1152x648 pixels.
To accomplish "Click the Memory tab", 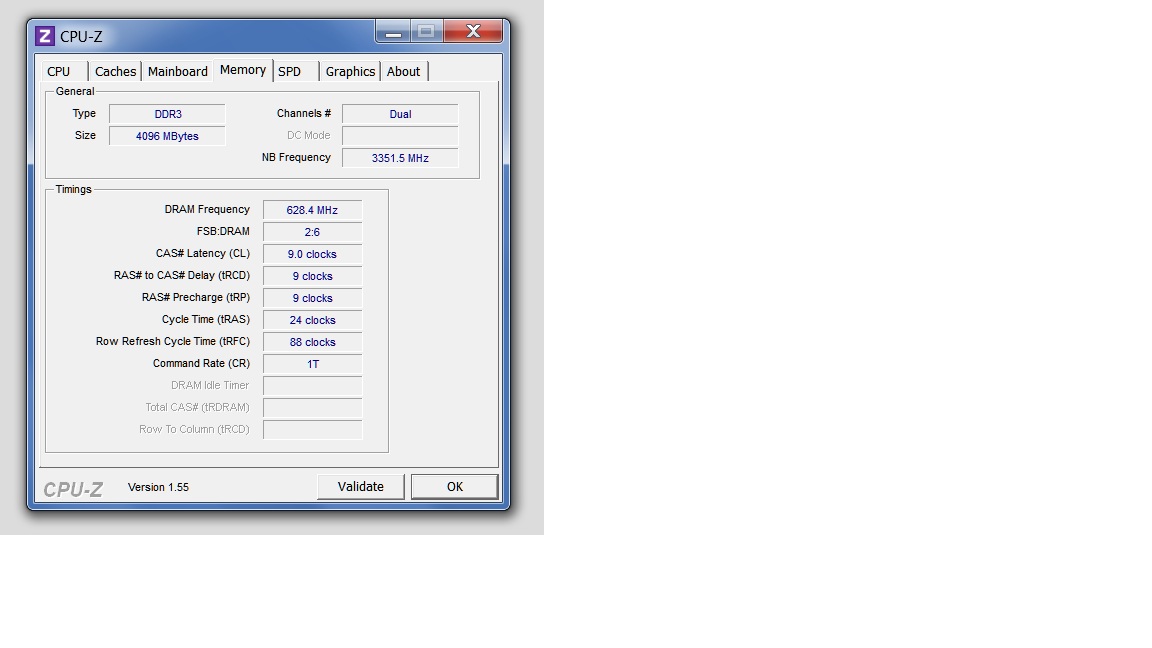I will (x=243, y=70).
